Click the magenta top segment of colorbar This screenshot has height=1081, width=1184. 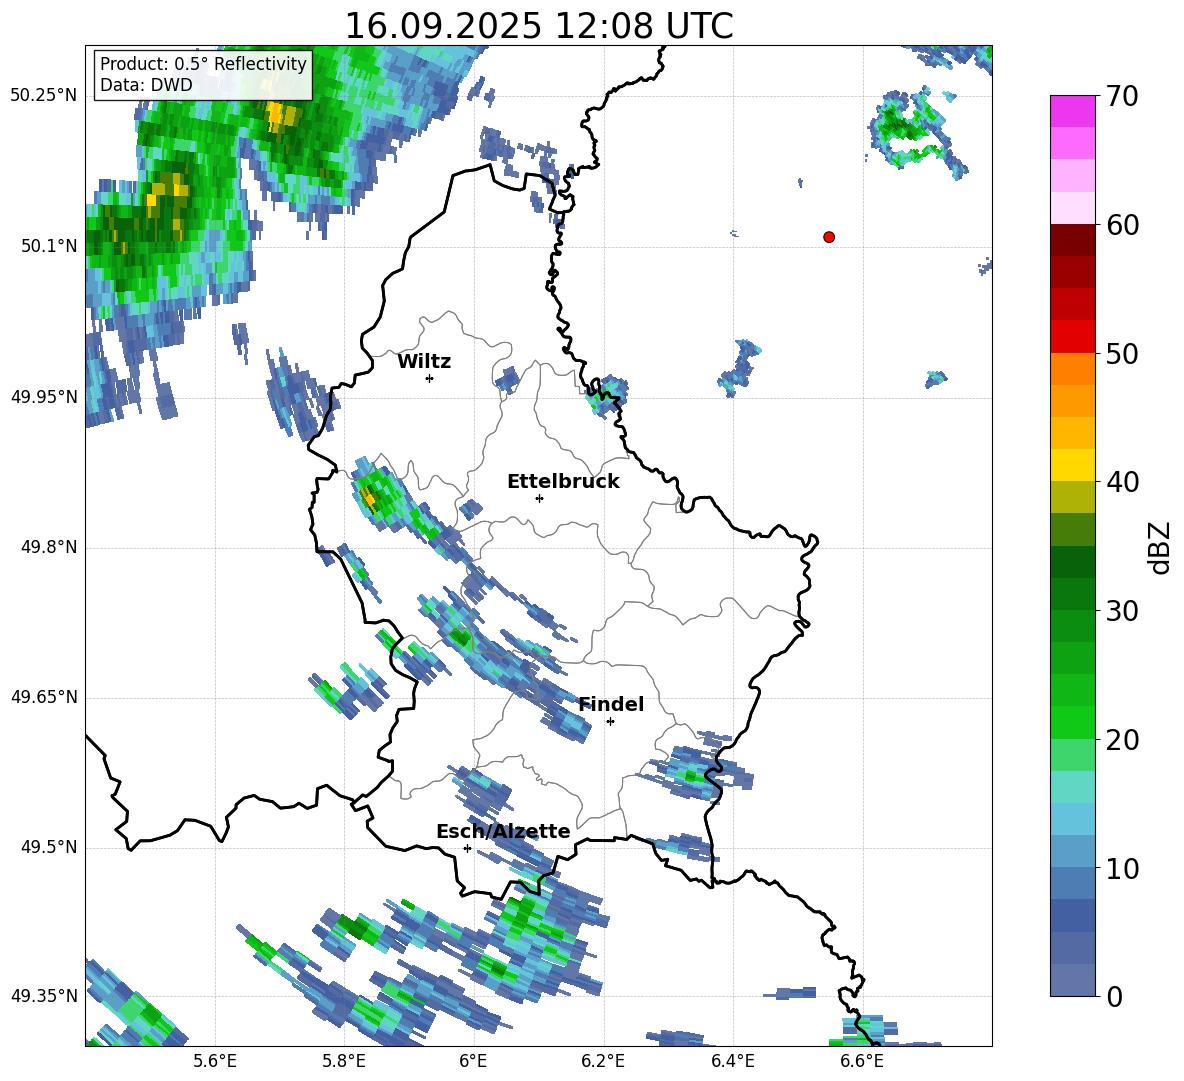tap(1072, 111)
